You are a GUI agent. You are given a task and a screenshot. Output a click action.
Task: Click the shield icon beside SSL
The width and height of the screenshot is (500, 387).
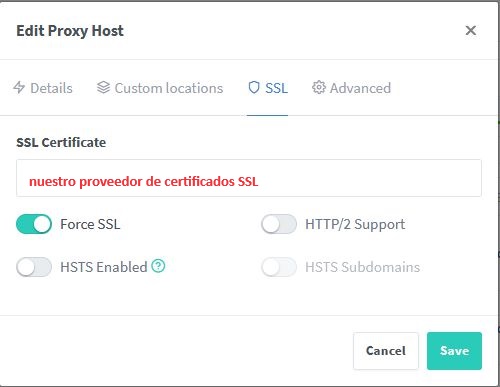[254, 88]
